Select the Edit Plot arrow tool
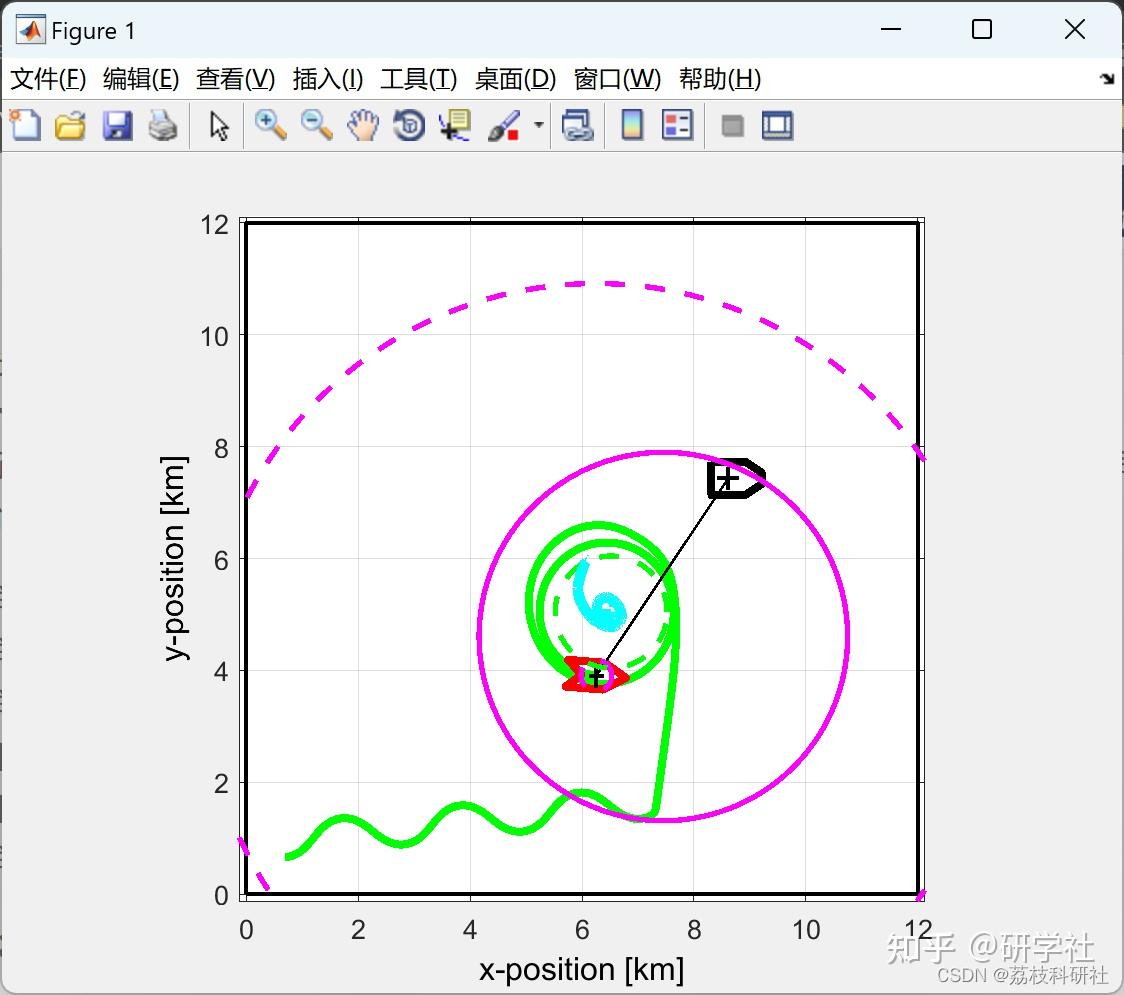Image resolution: width=1124 pixels, height=995 pixels. (219, 126)
